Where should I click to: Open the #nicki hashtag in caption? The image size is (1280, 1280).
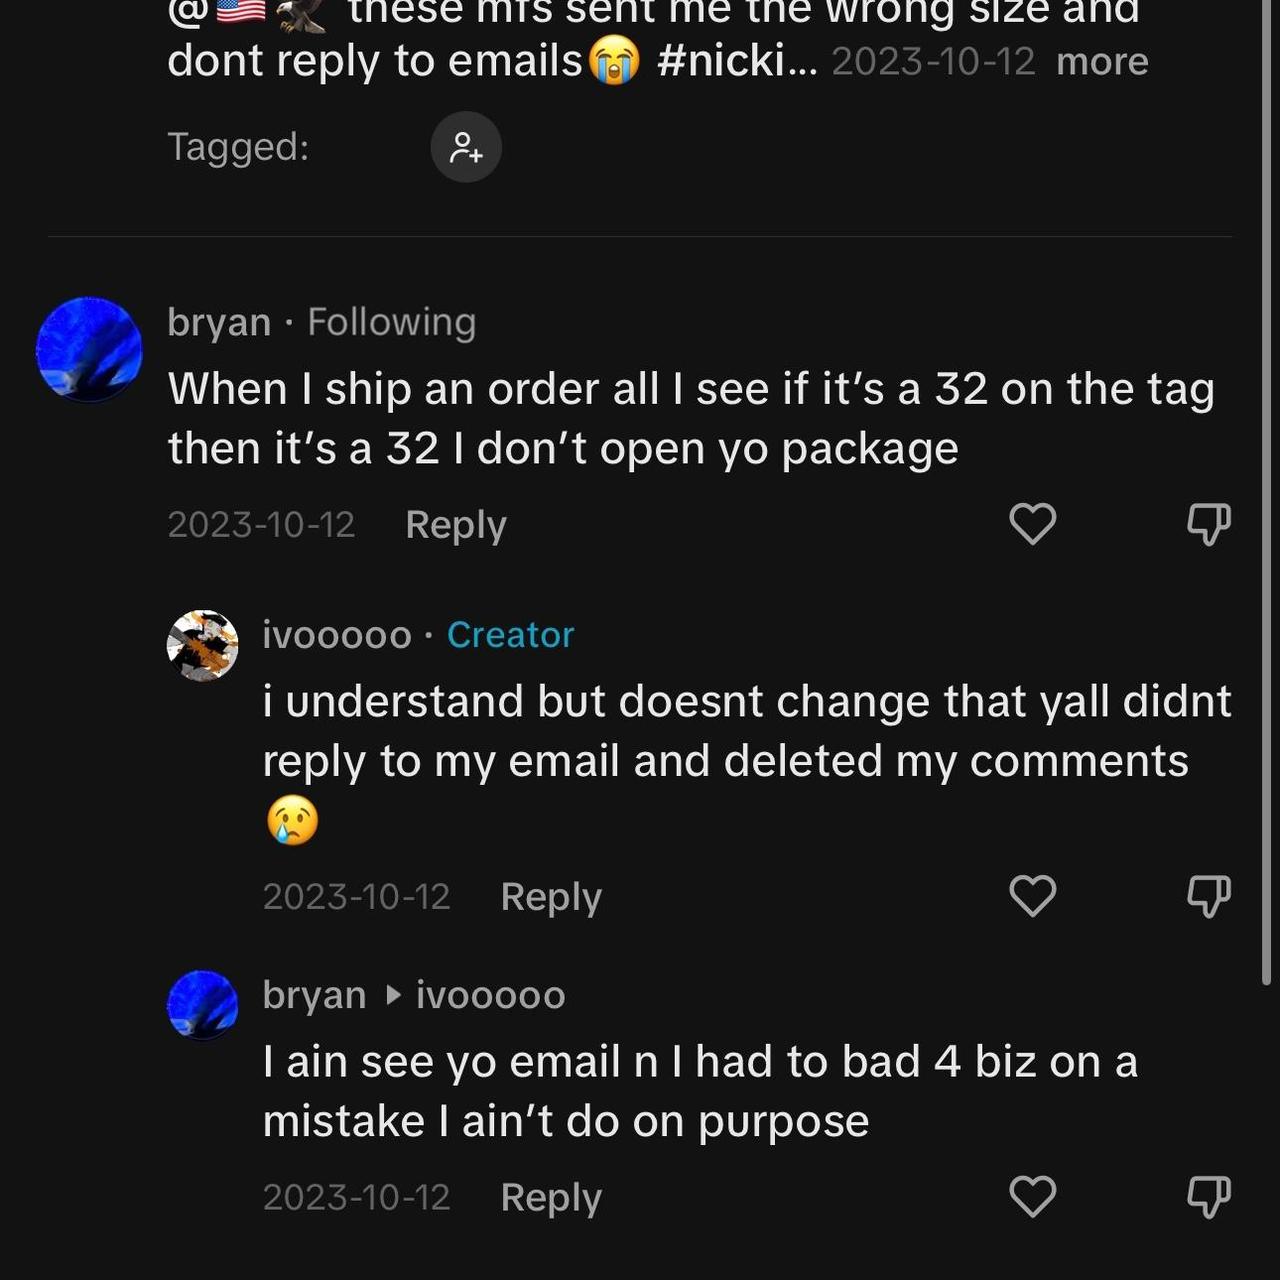(736, 61)
